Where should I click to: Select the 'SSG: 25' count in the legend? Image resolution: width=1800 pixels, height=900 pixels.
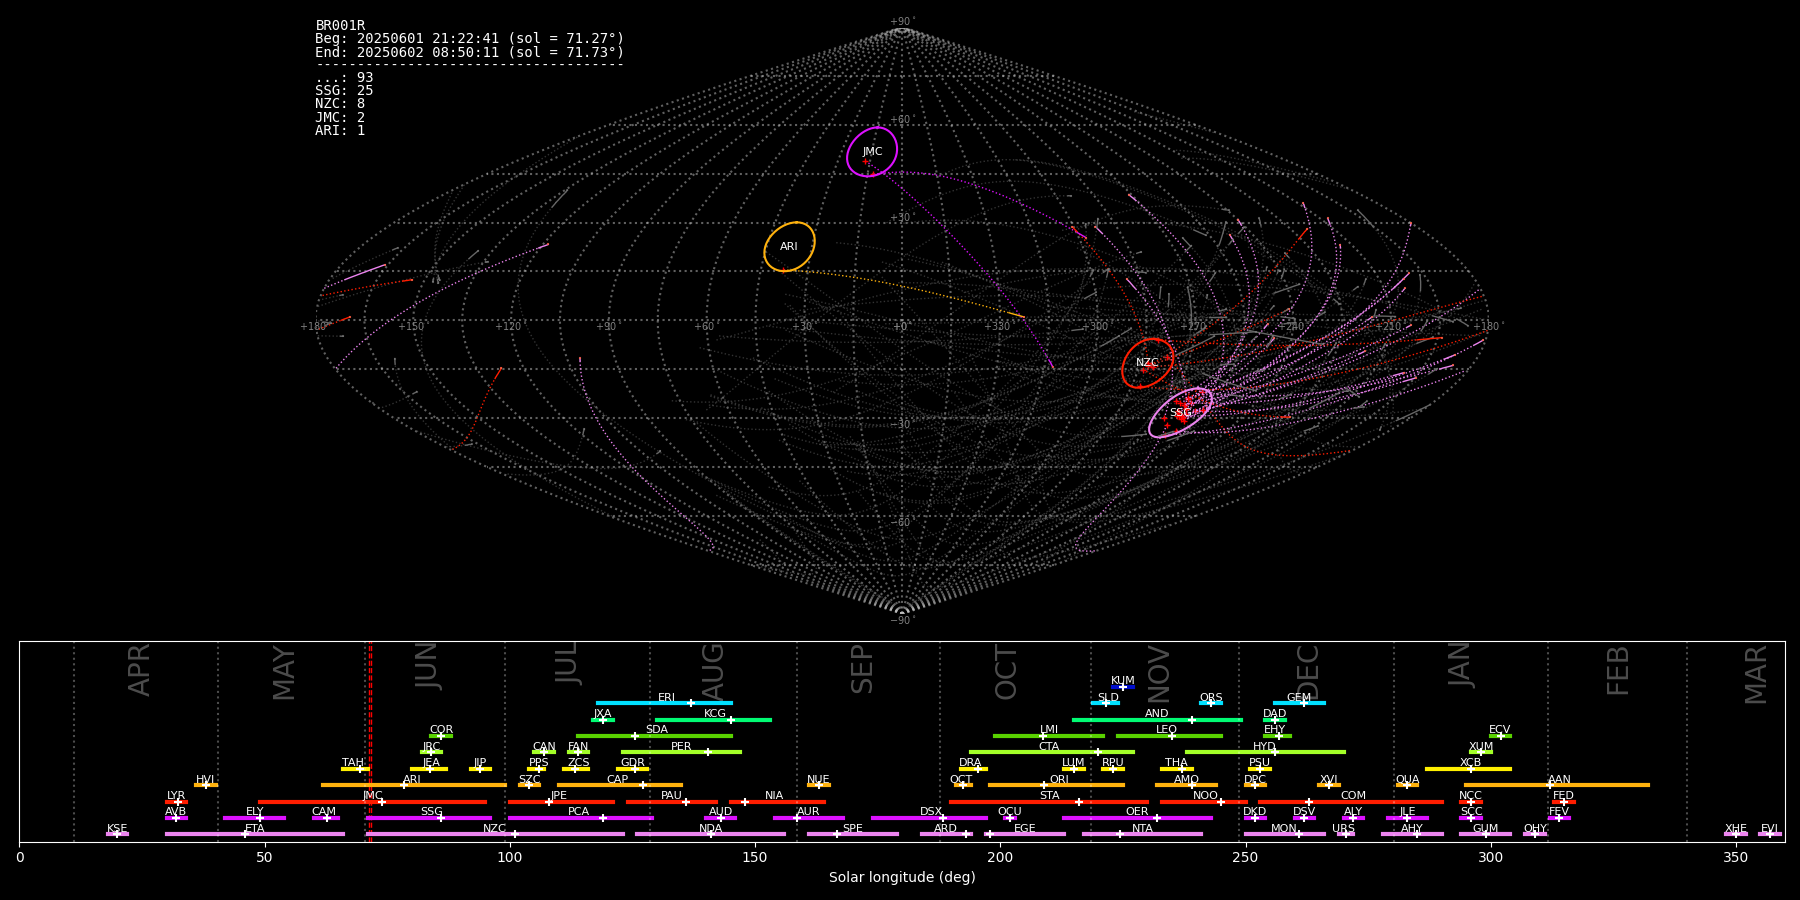[344, 91]
